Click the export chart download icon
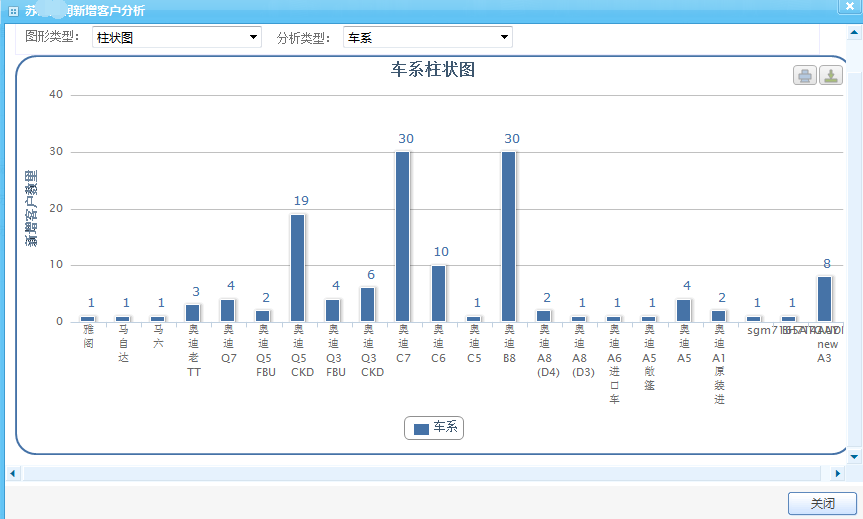863x519 pixels. tap(831, 76)
